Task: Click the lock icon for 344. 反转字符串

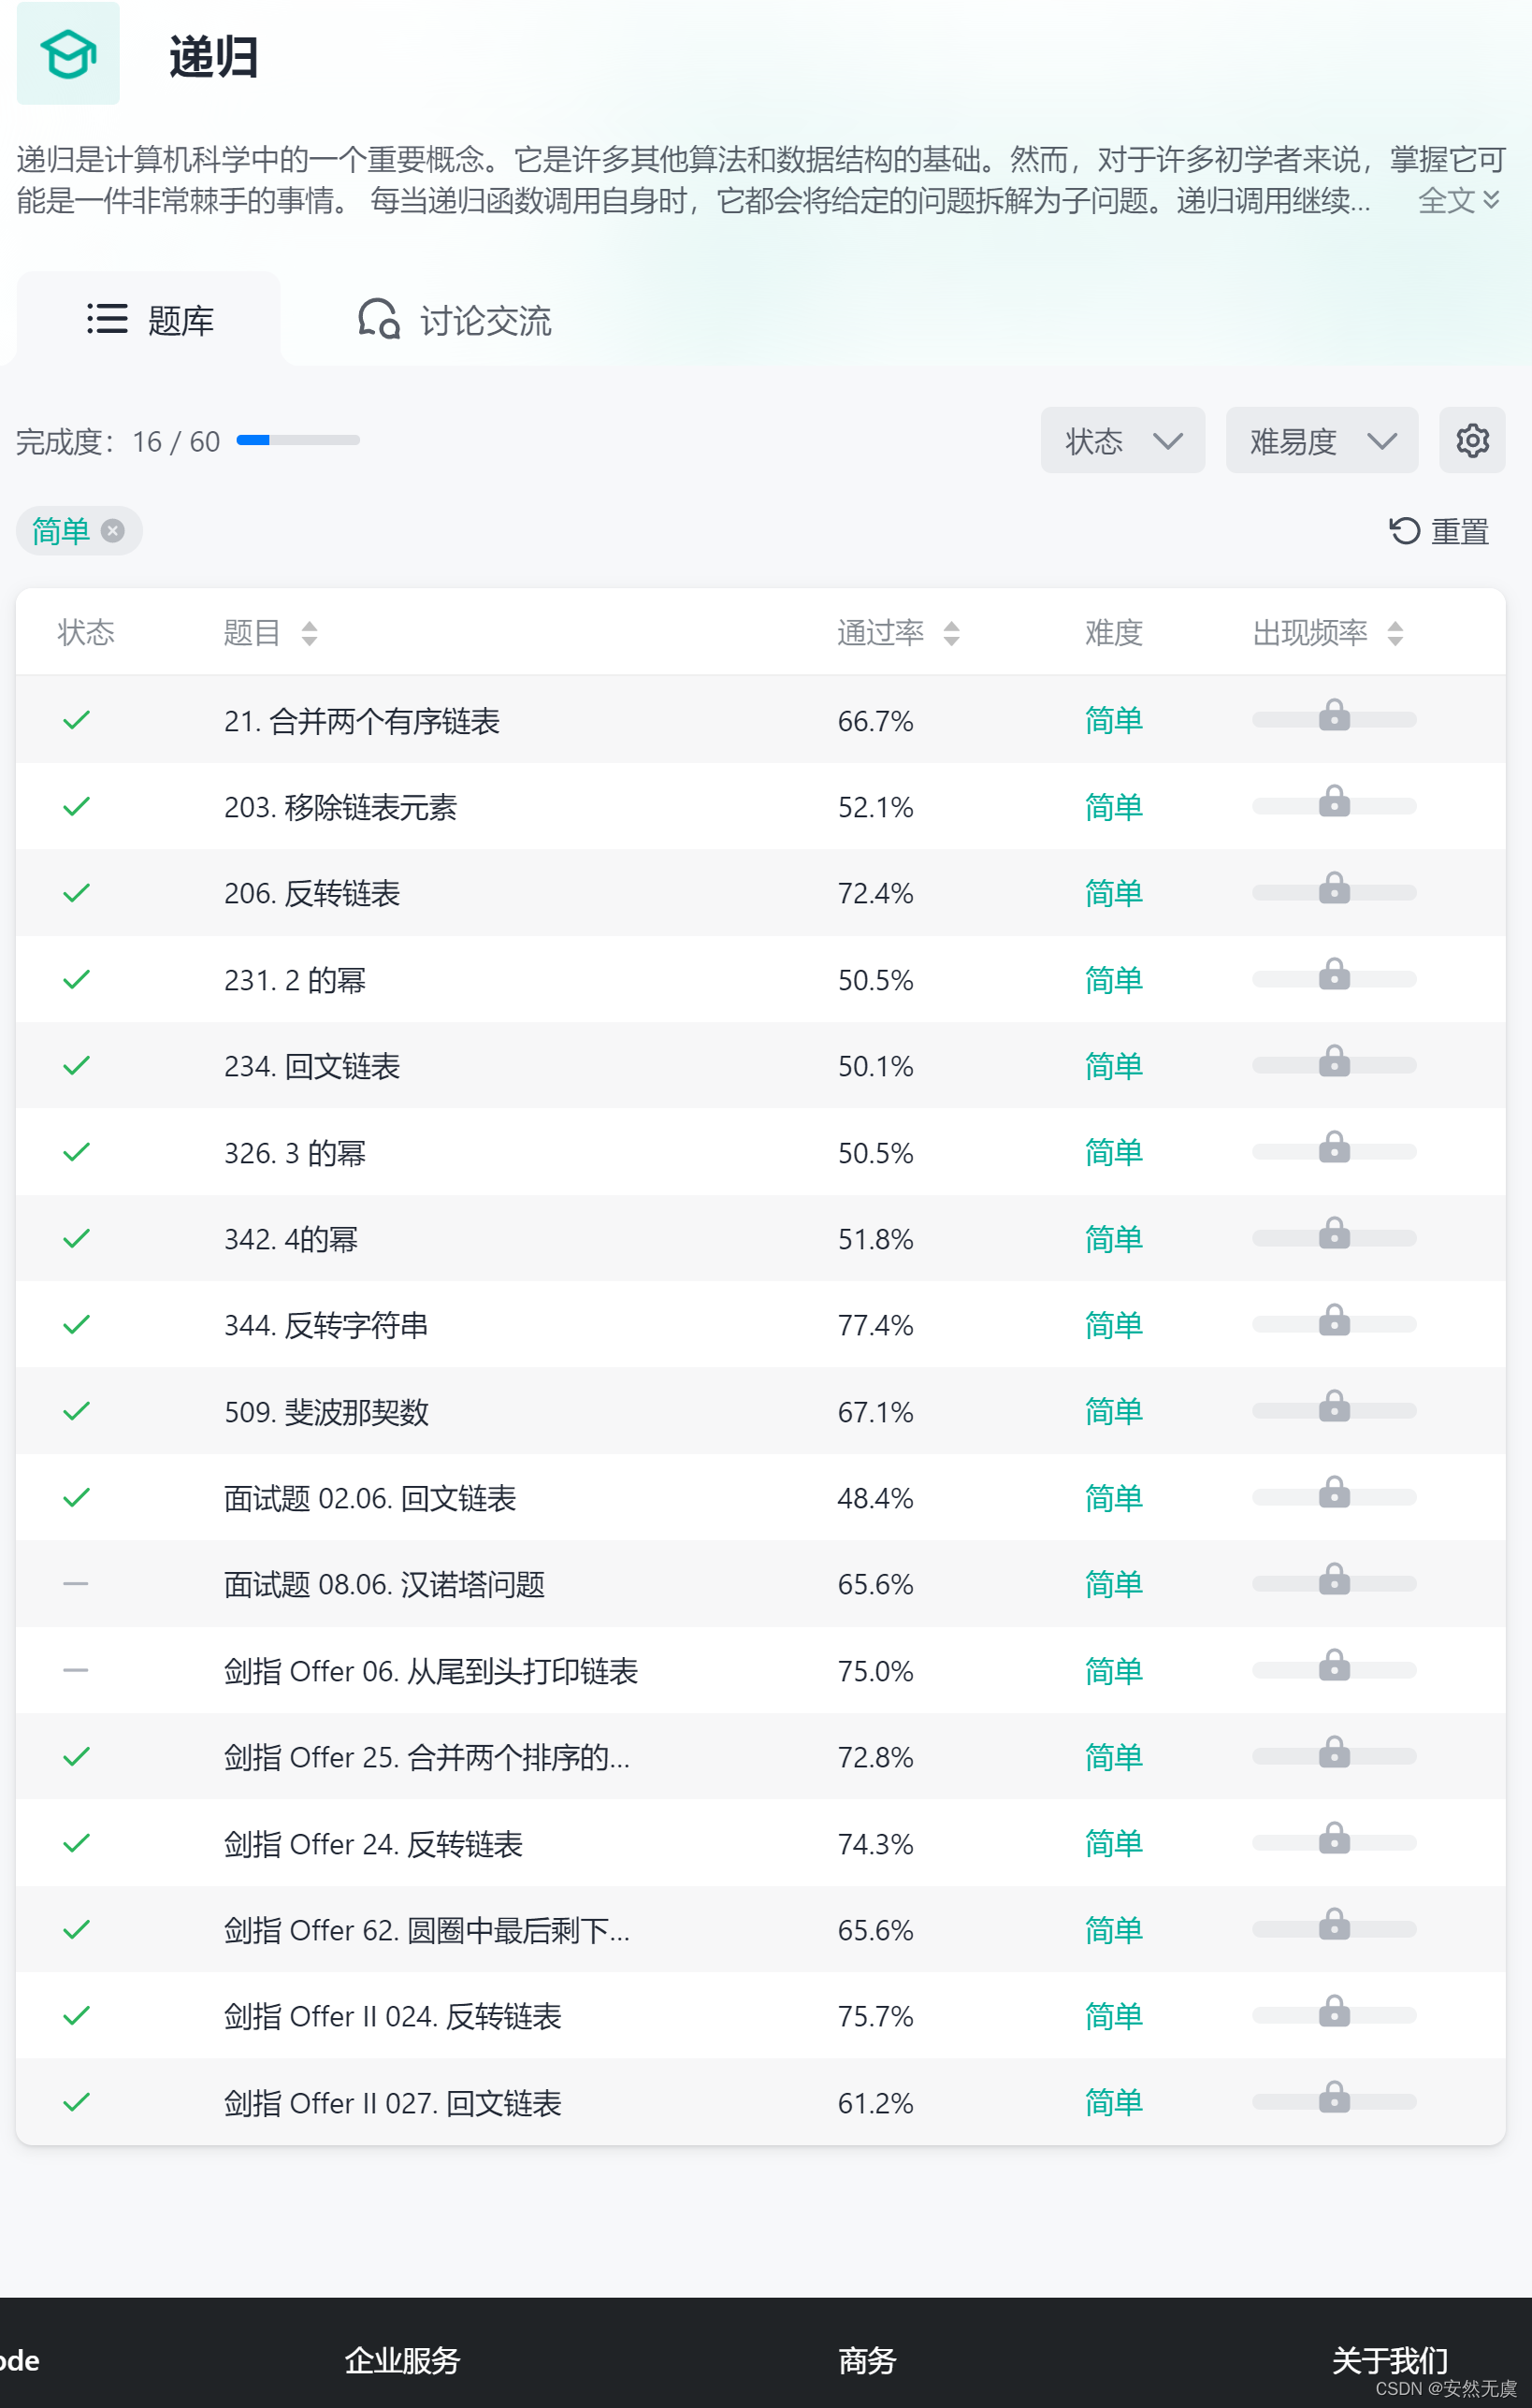Action: 1333,1321
